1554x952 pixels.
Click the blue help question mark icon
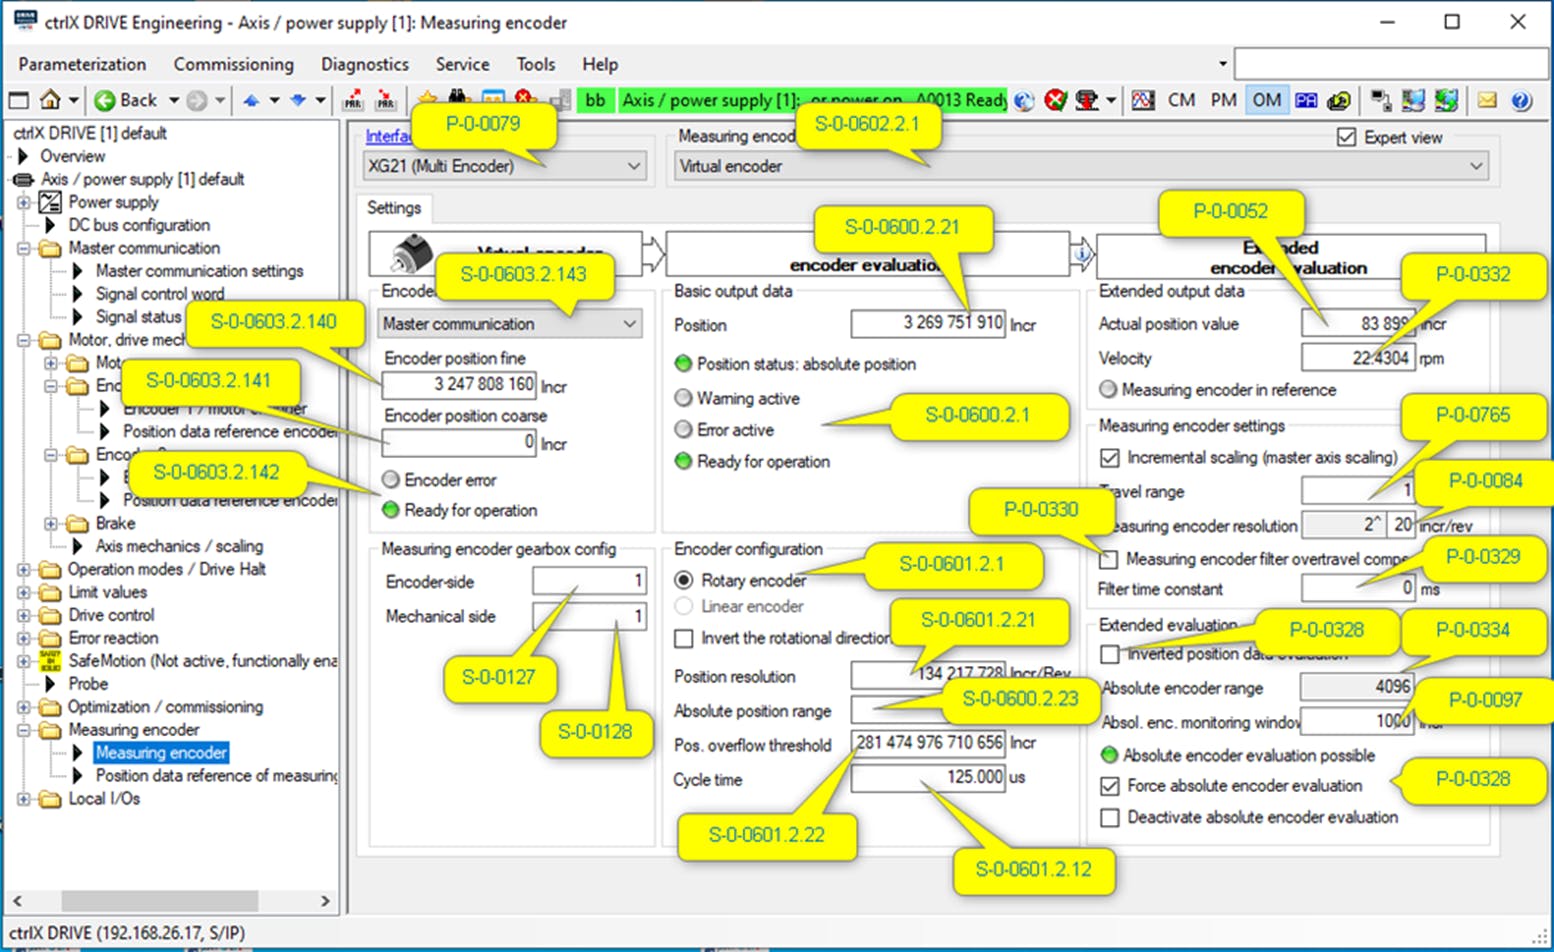[x=1521, y=100]
